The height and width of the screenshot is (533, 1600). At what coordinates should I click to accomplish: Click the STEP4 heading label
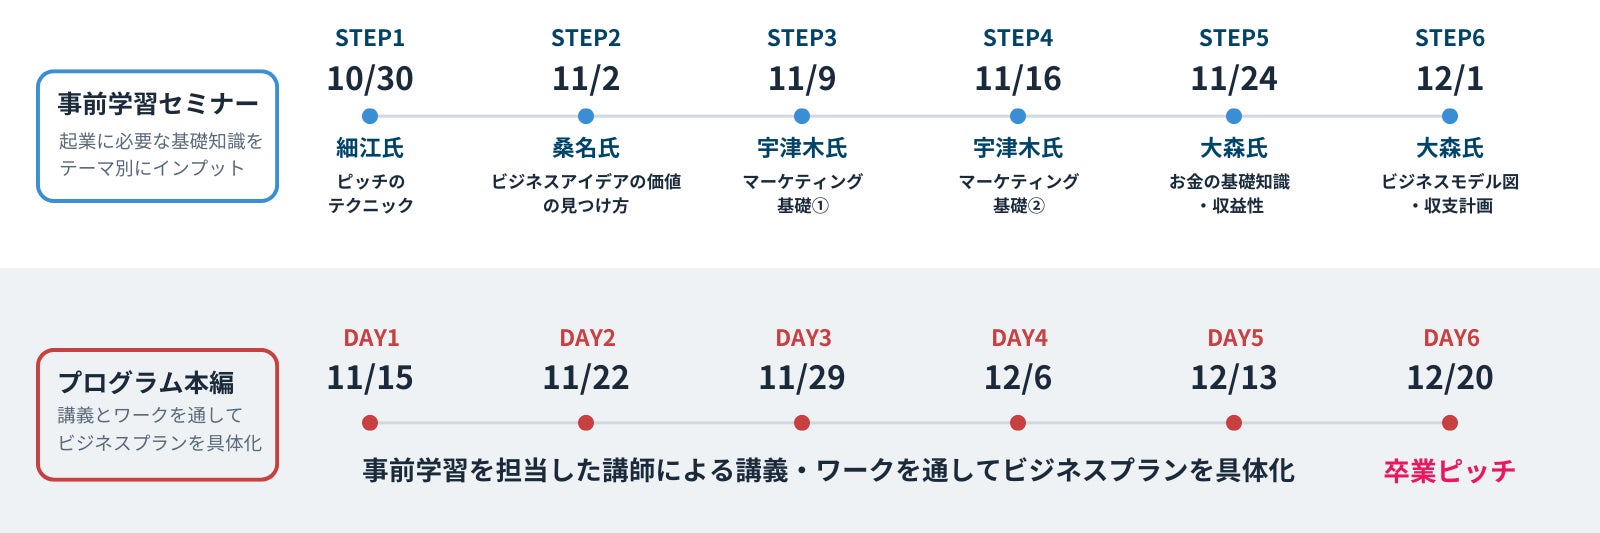click(x=1018, y=38)
